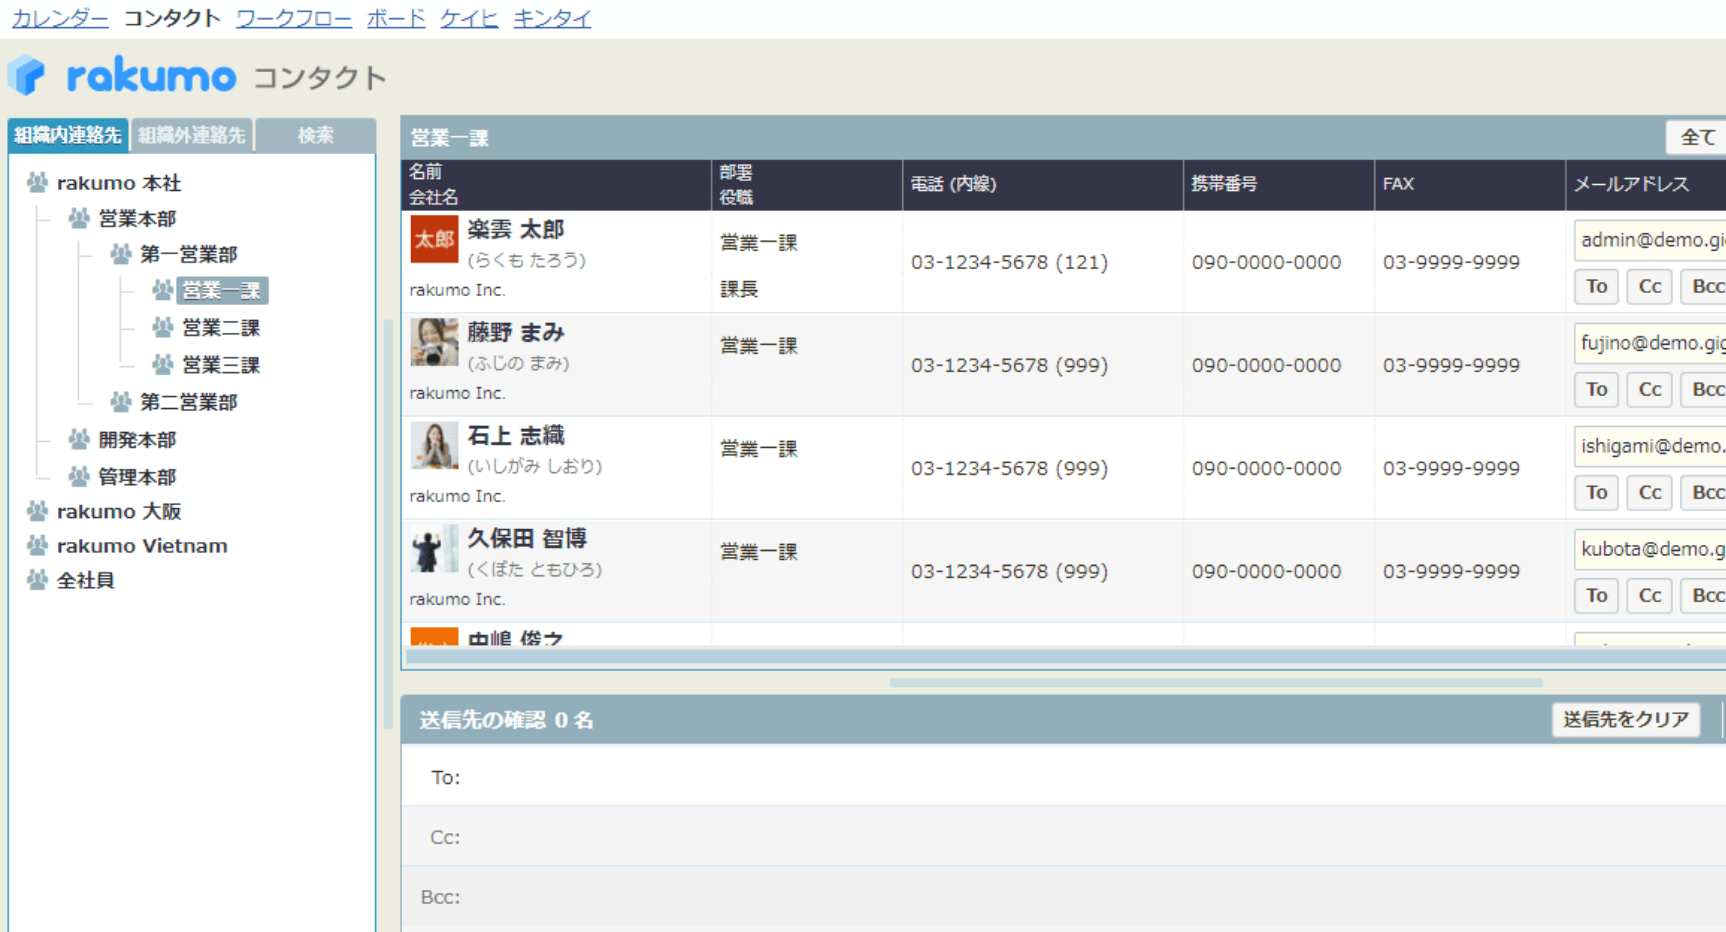
Task: Add 久保田 智博 to Cc recipients
Action: coord(1649,596)
